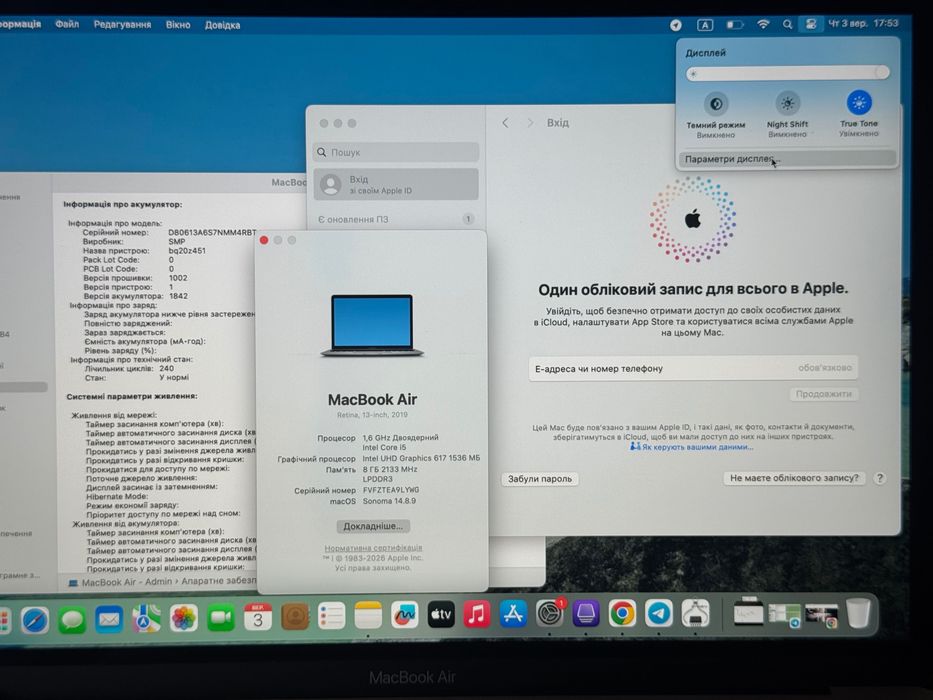The image size is (933, 700).
Task: Launch Google Chrome from the Dock
Action: pos(622,613)
